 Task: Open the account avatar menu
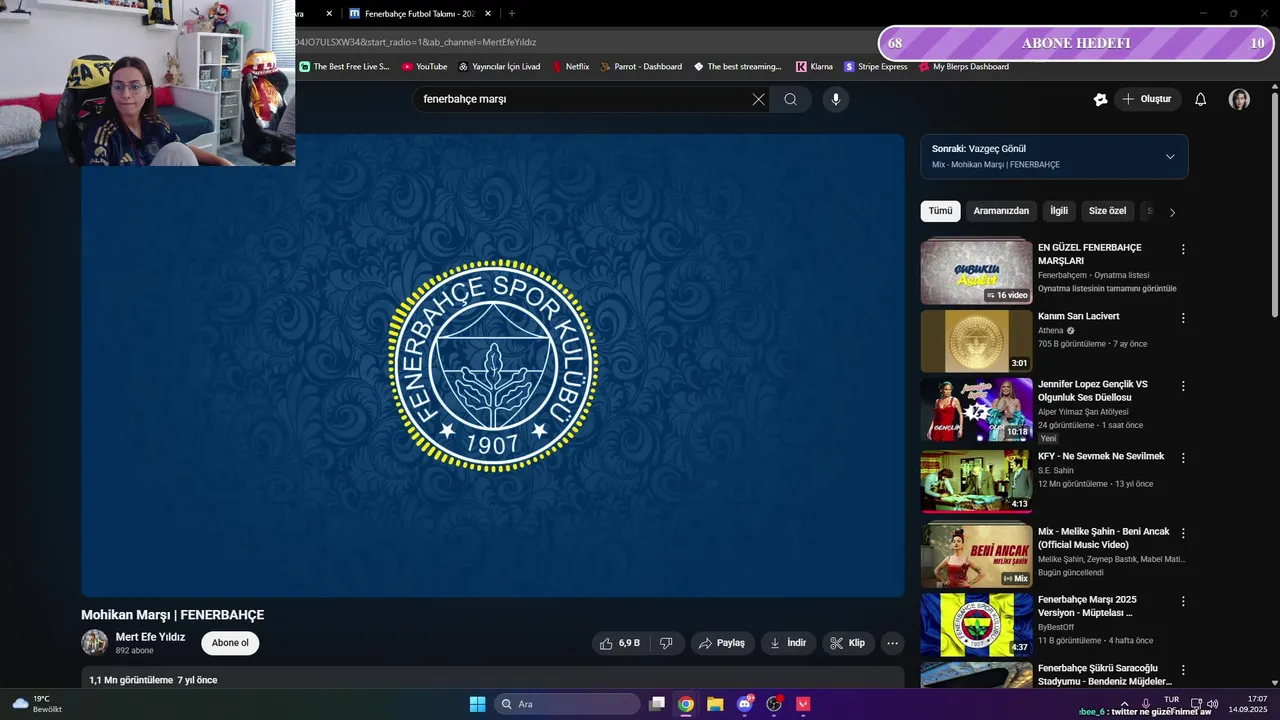click(1239, 99)
